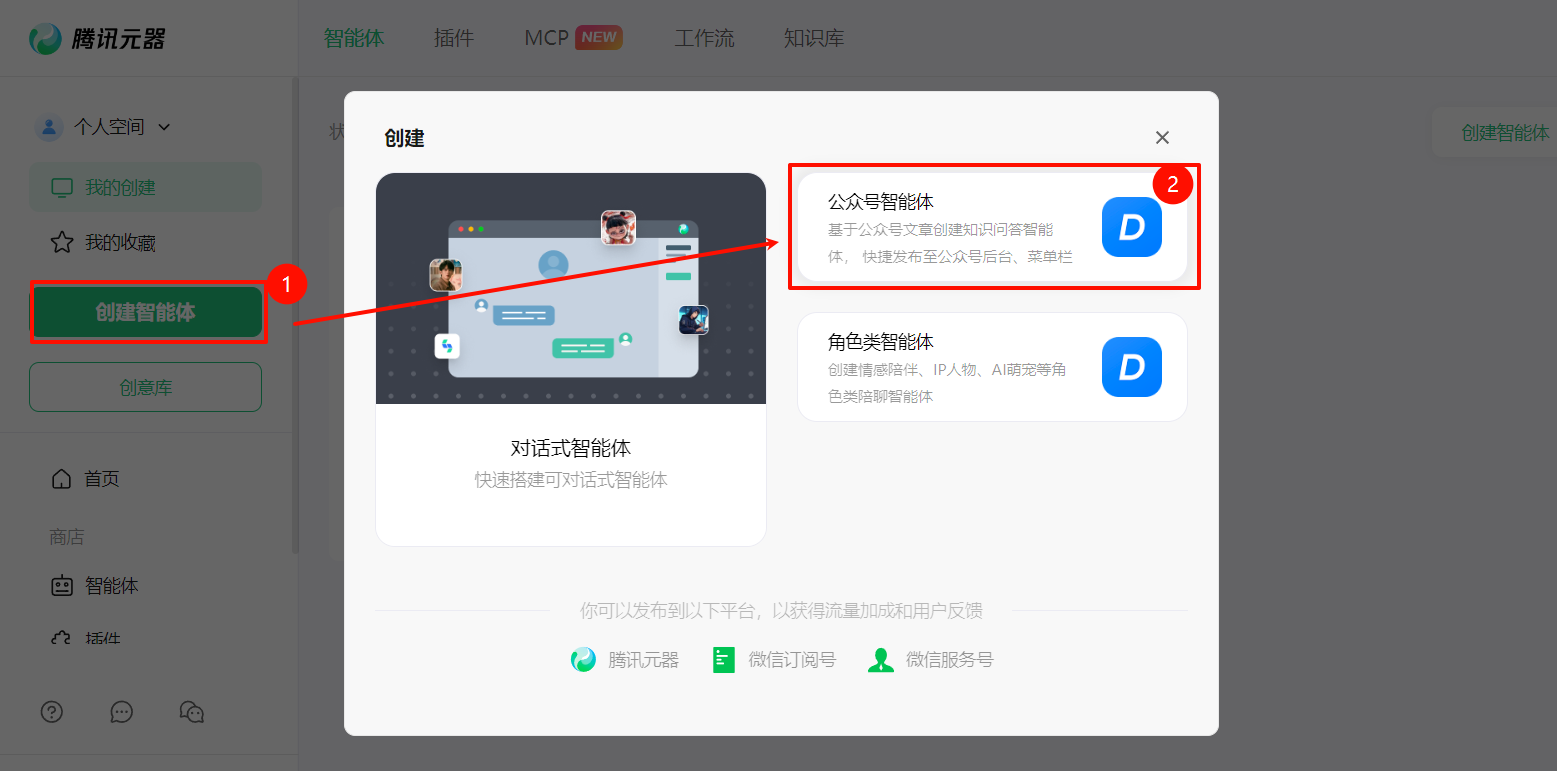This screenshot has height=771, width=1557.
Task: Click the blue D icon for 角色类智能体
Action: tap(1131, 367)
